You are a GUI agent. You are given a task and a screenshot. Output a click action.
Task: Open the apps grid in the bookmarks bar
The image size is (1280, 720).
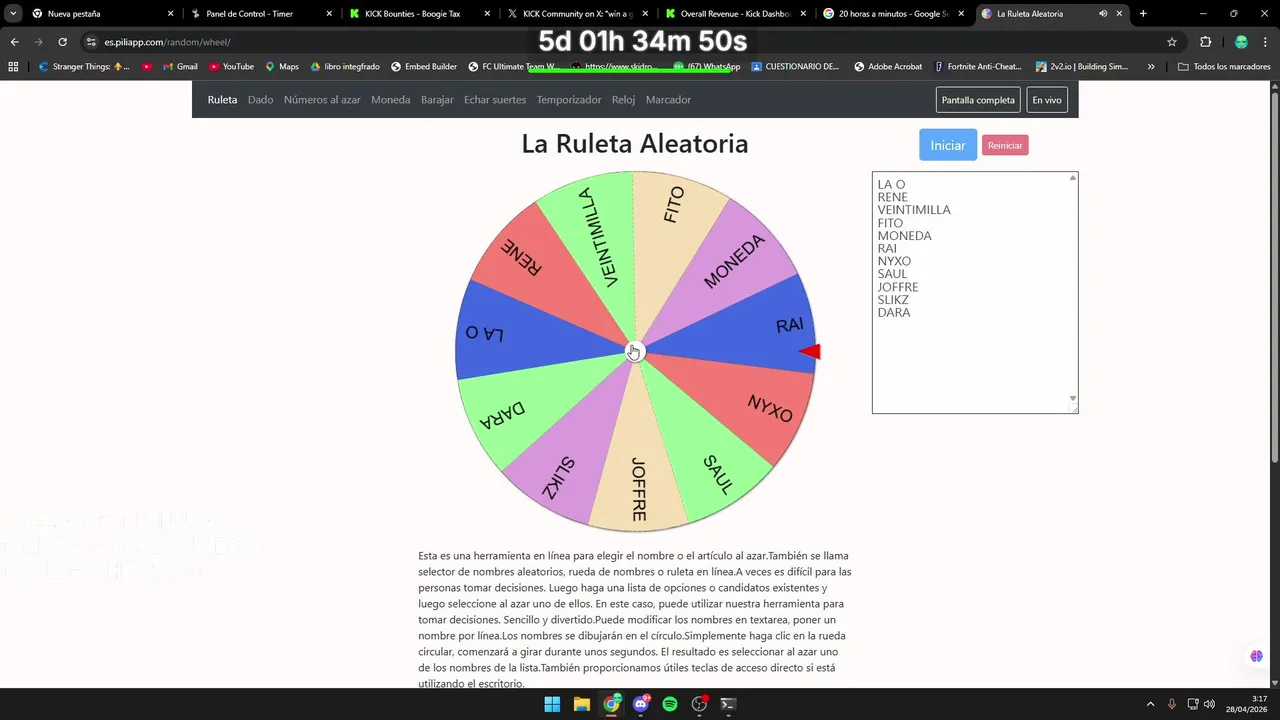coord(13,67)
